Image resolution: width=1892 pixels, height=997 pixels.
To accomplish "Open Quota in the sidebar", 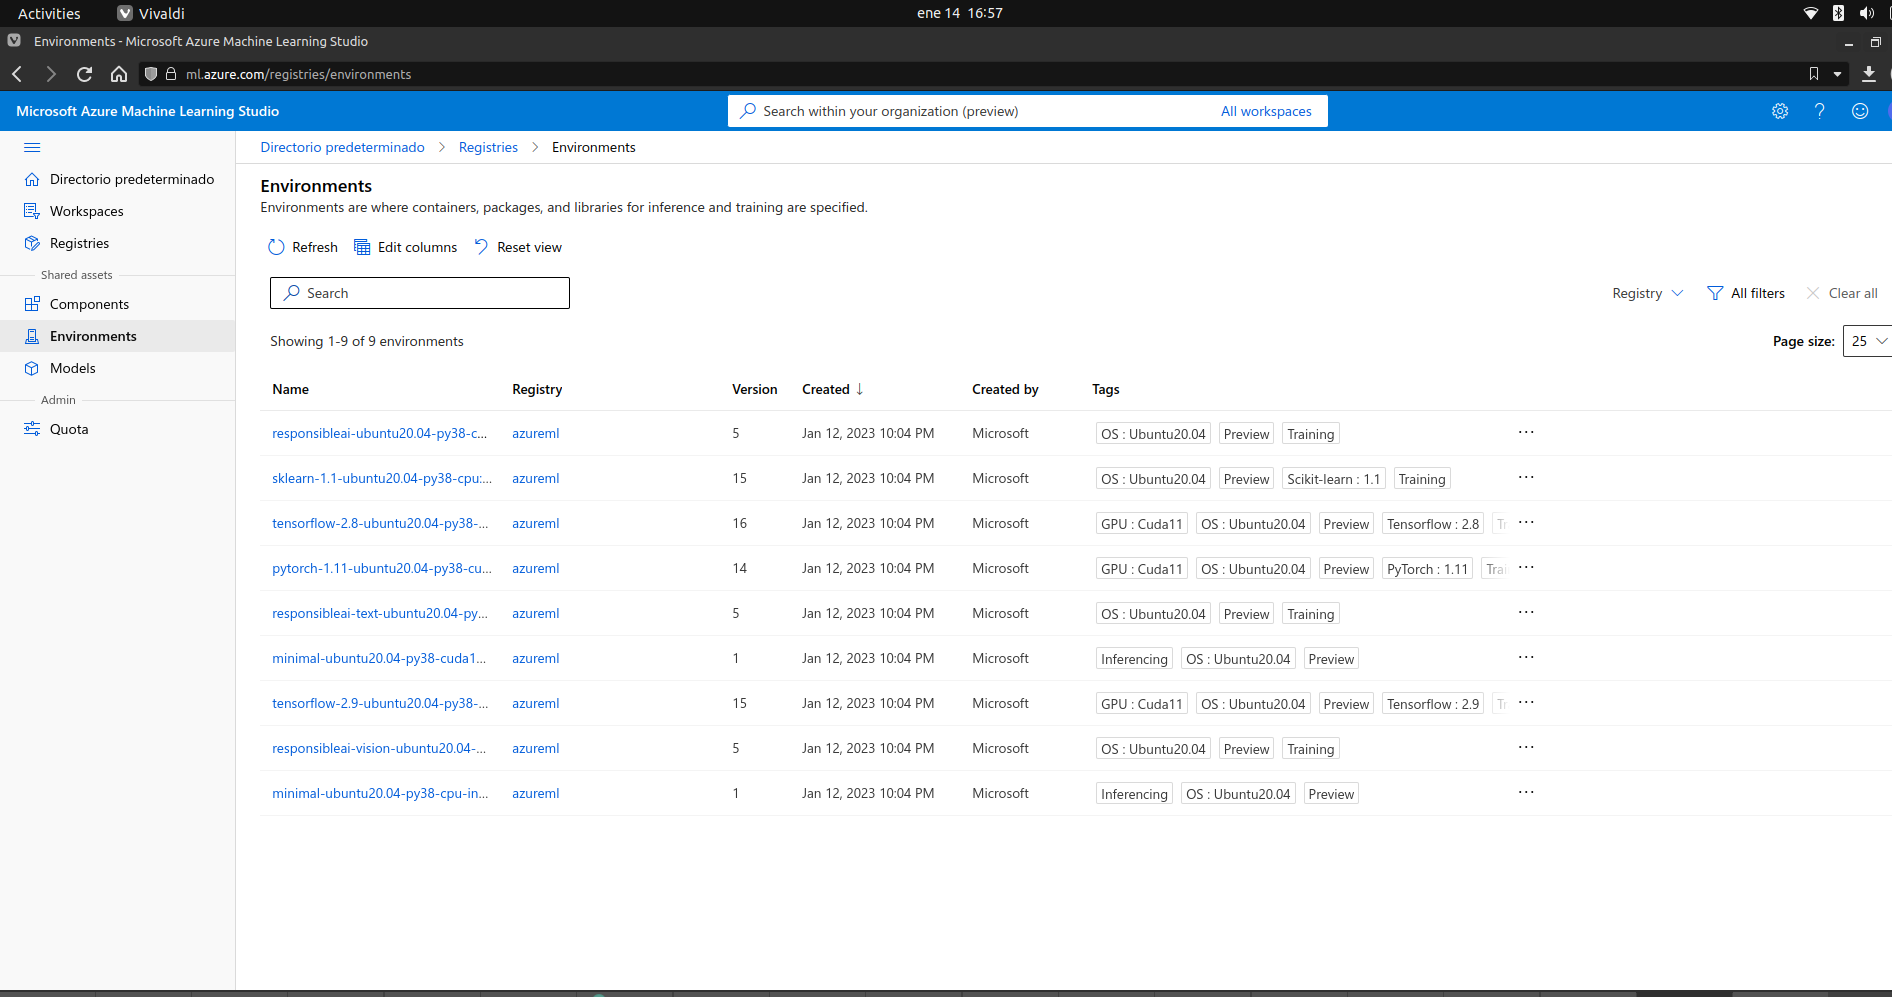I will point(118,429).
